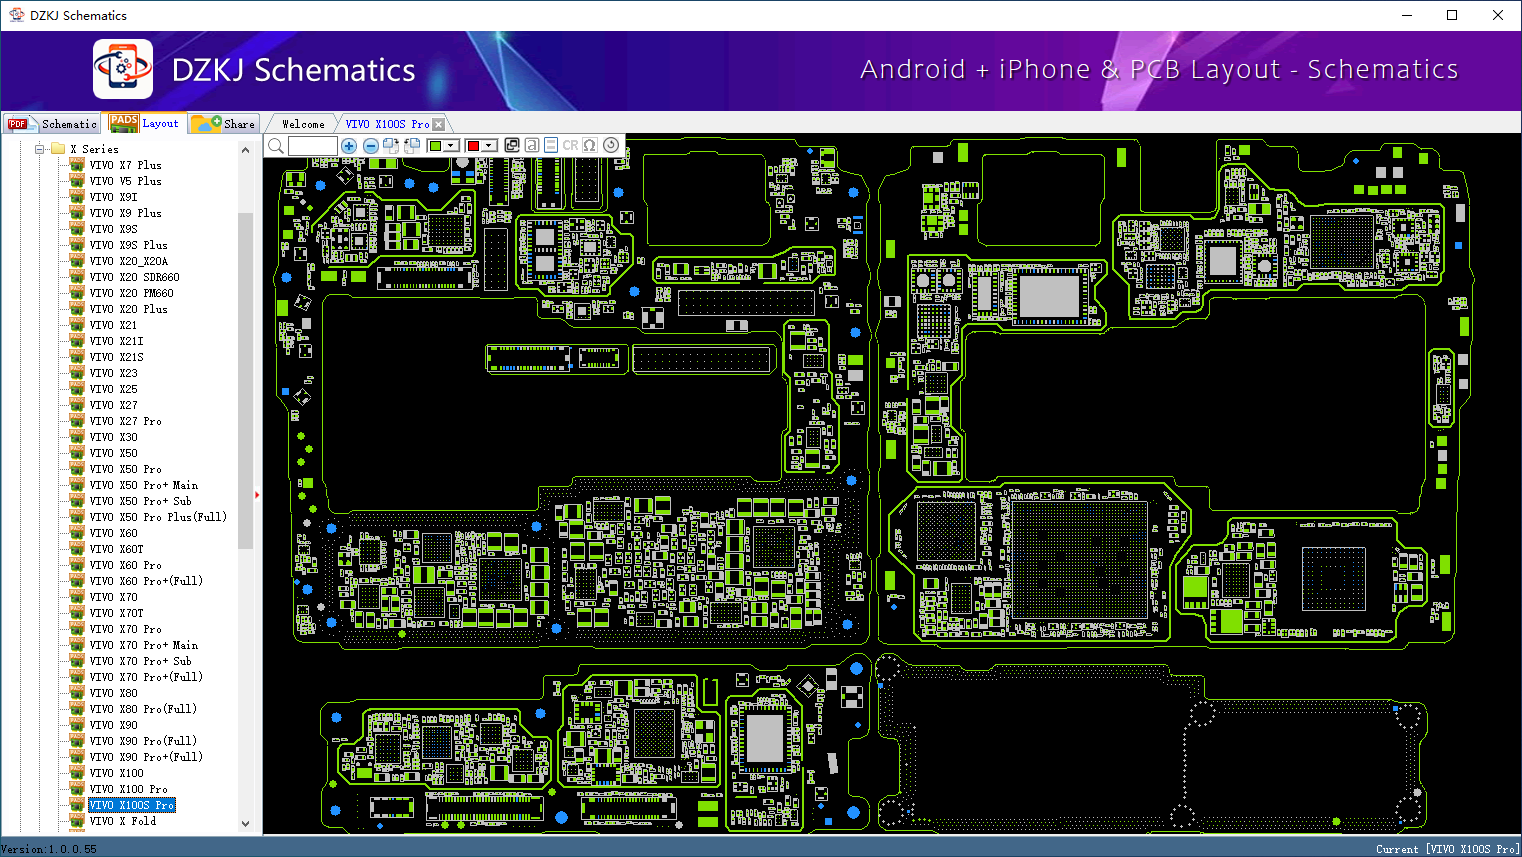Click the tree scrollbar down arrow
This screenshot has width=1522, height=857.
(x=246, y=824)
